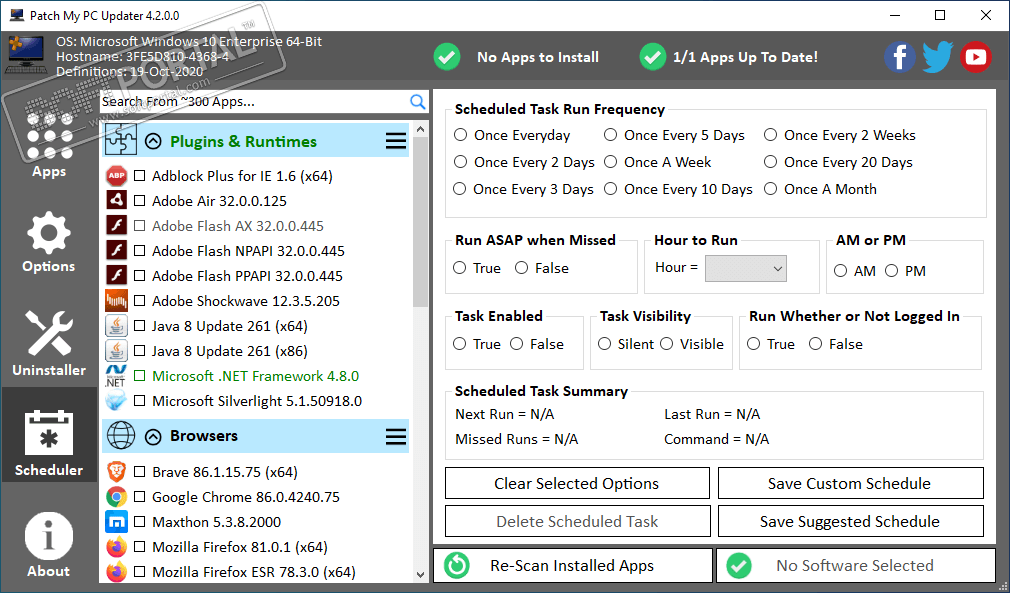Click the search magnifier icon
Screen dimensions: 1010x593
click(418, 102)
